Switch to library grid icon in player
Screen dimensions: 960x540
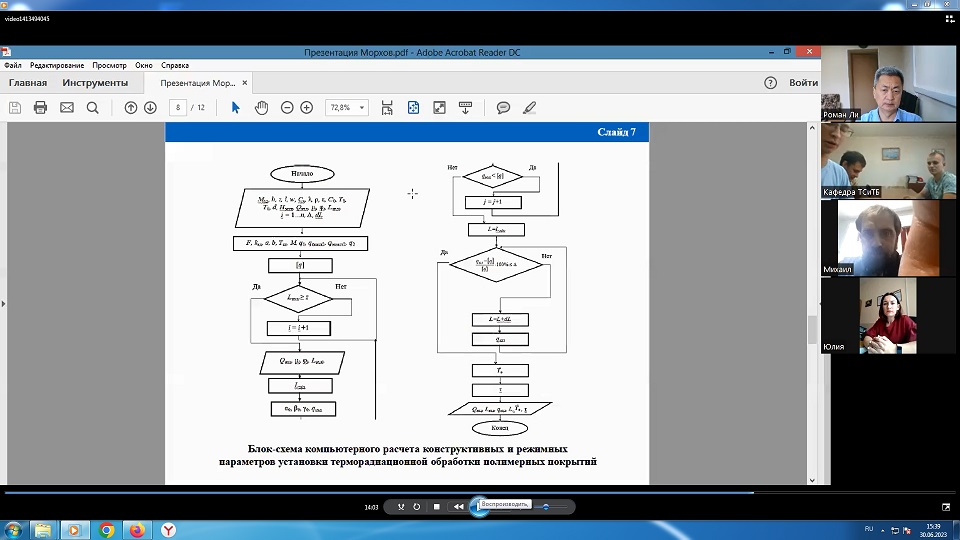[950, 19]
